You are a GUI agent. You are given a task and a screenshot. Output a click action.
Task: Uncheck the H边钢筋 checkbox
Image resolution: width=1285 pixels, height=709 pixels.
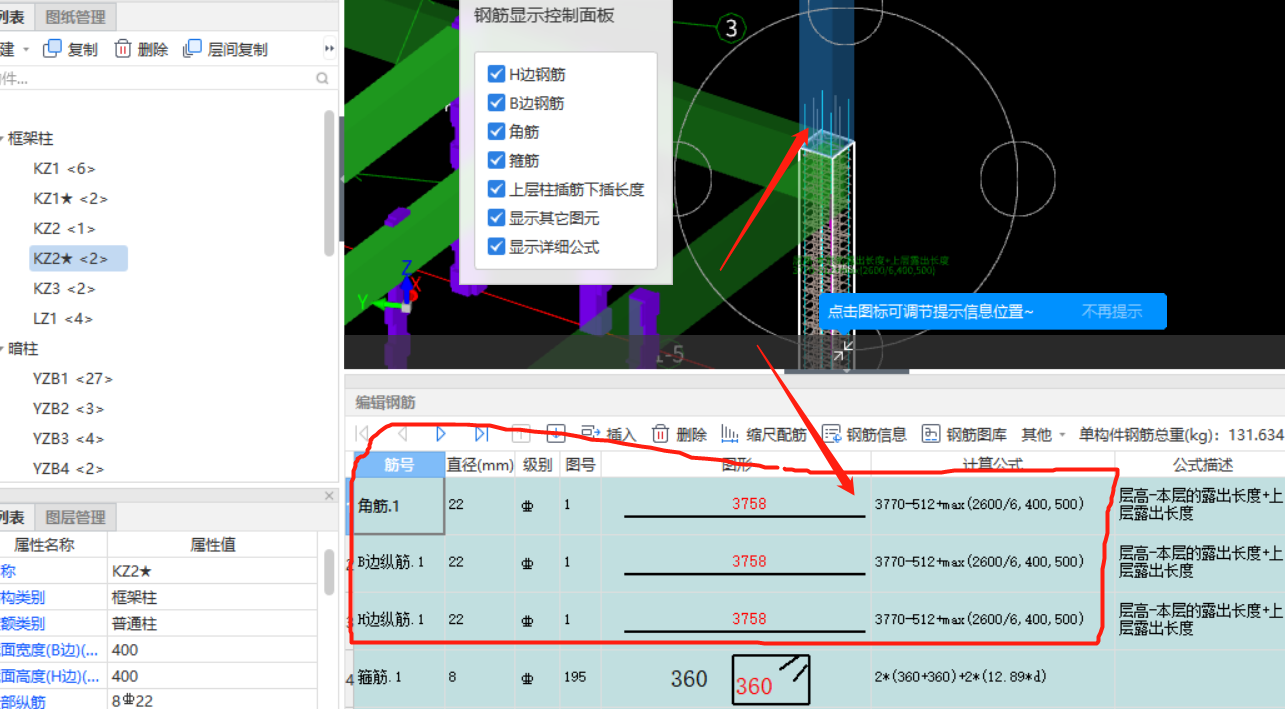click(496, 74)
